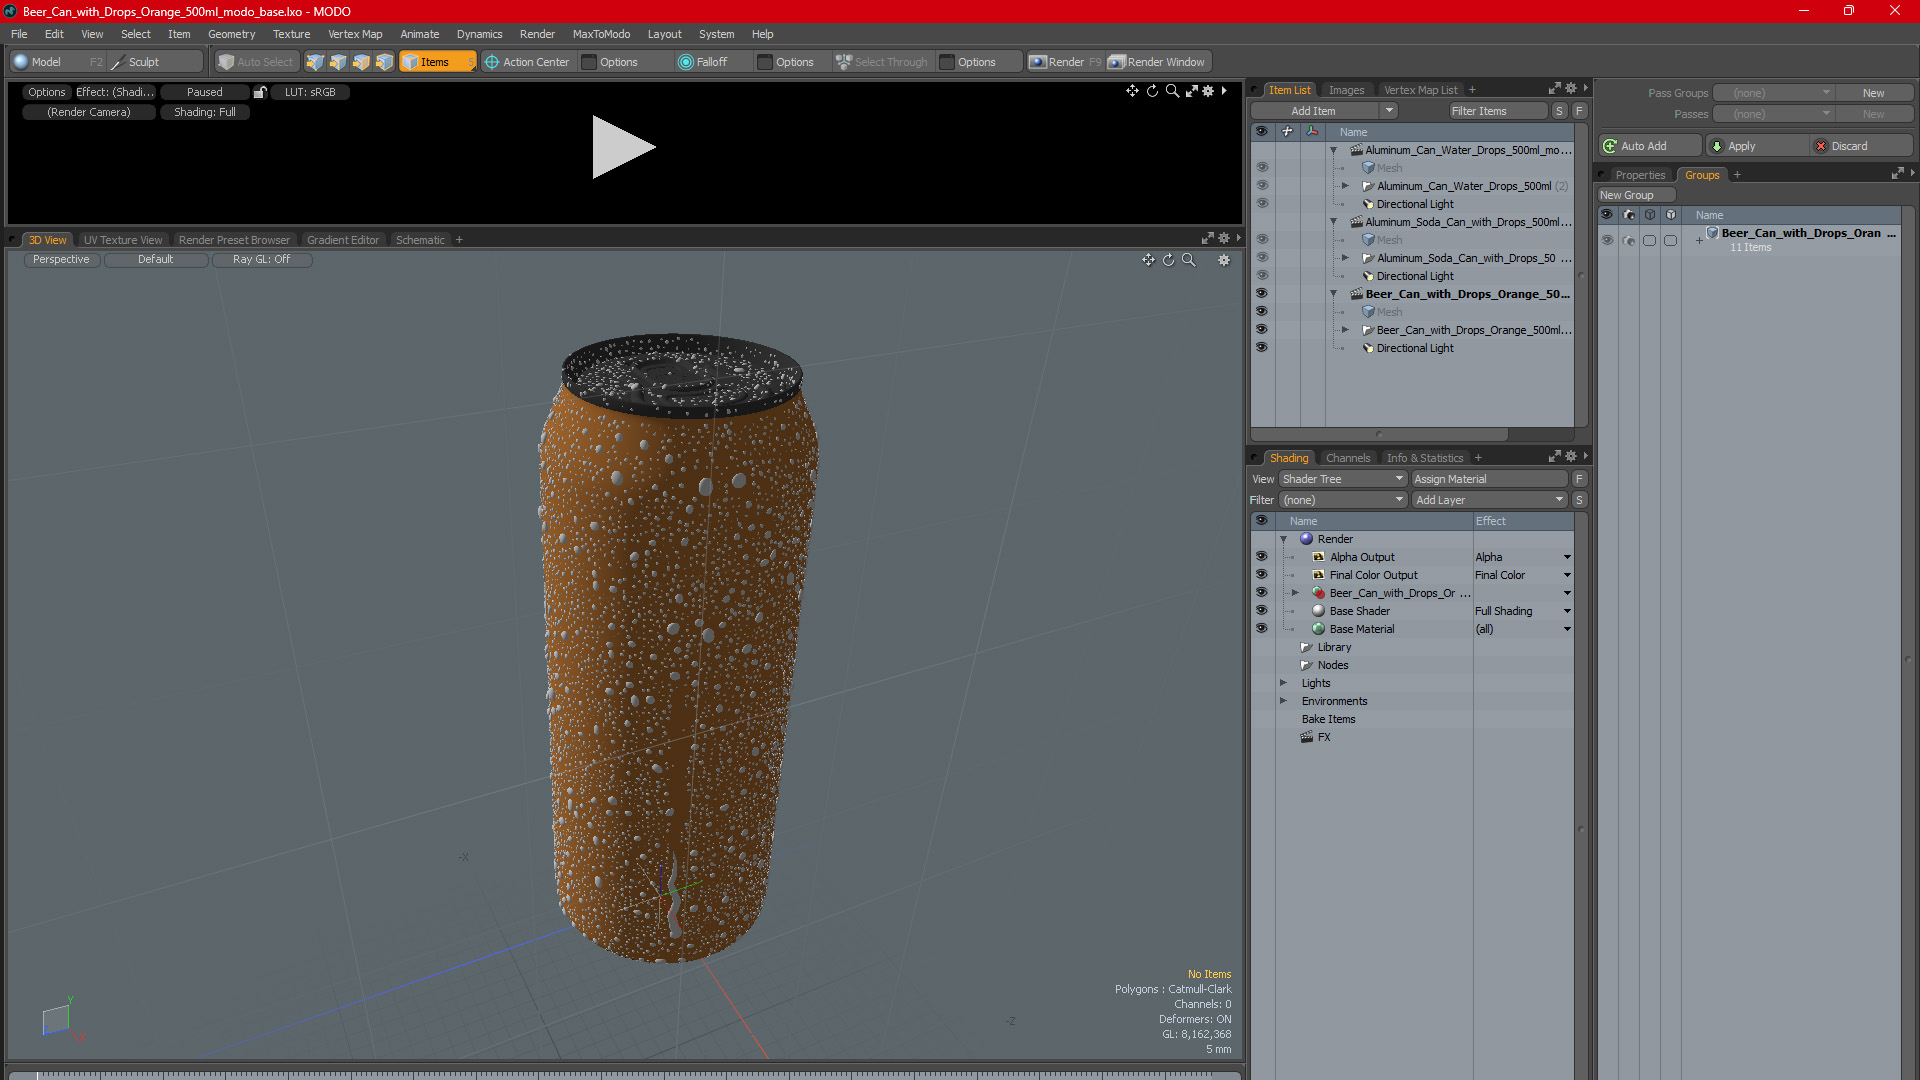The height and width of the screenshot is (1080, 1920).
Task: Open the Vertex Map menu
Action: [355, 34]
